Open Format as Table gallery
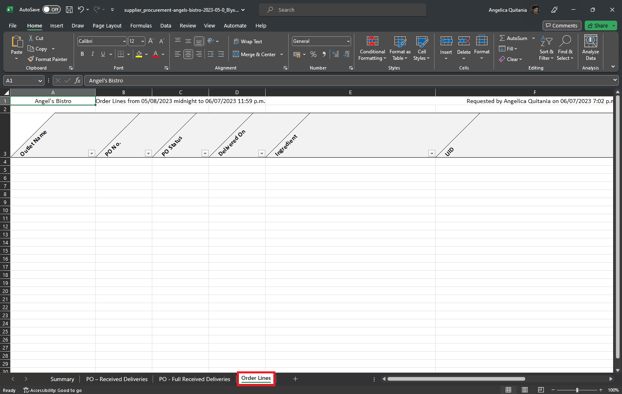622x394 pixels. [400, 48]
